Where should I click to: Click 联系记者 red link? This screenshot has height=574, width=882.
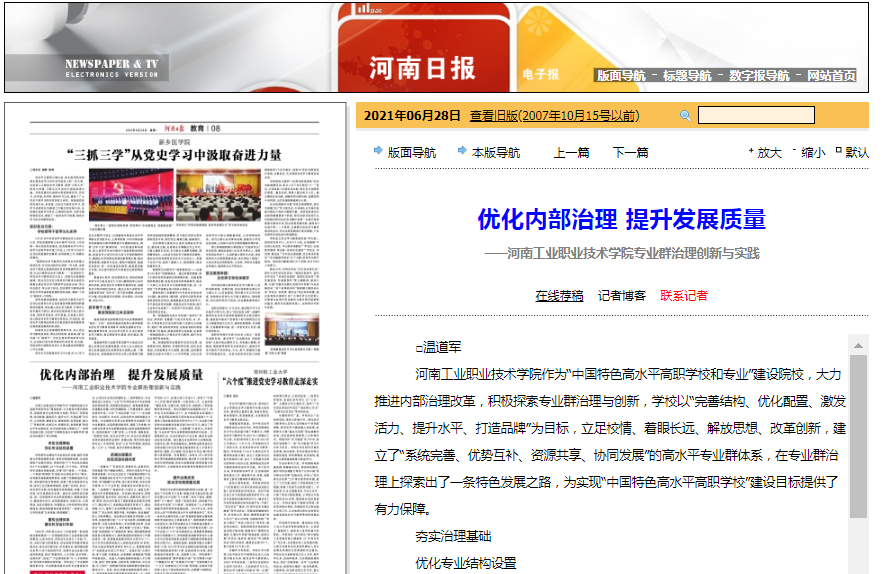click(x=684, y=295)
